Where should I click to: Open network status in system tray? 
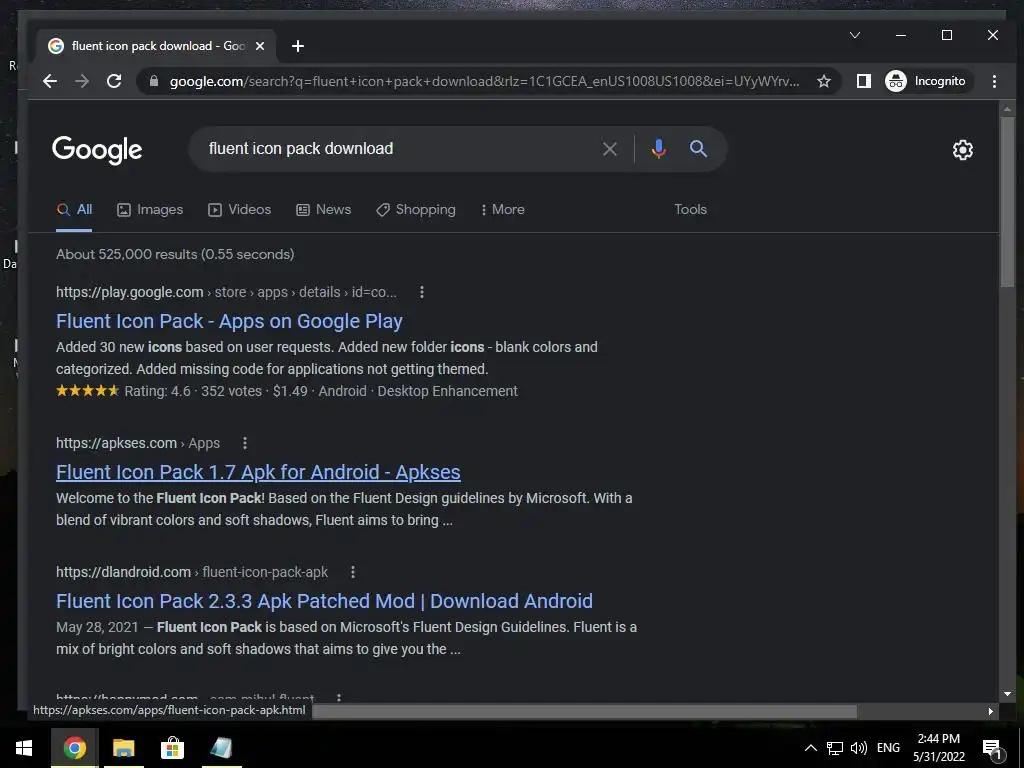click(x=835, y=748)
